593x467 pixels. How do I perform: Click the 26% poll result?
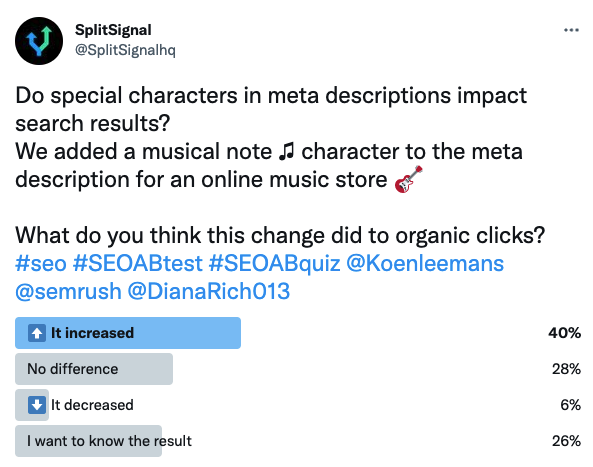(566, 441)
